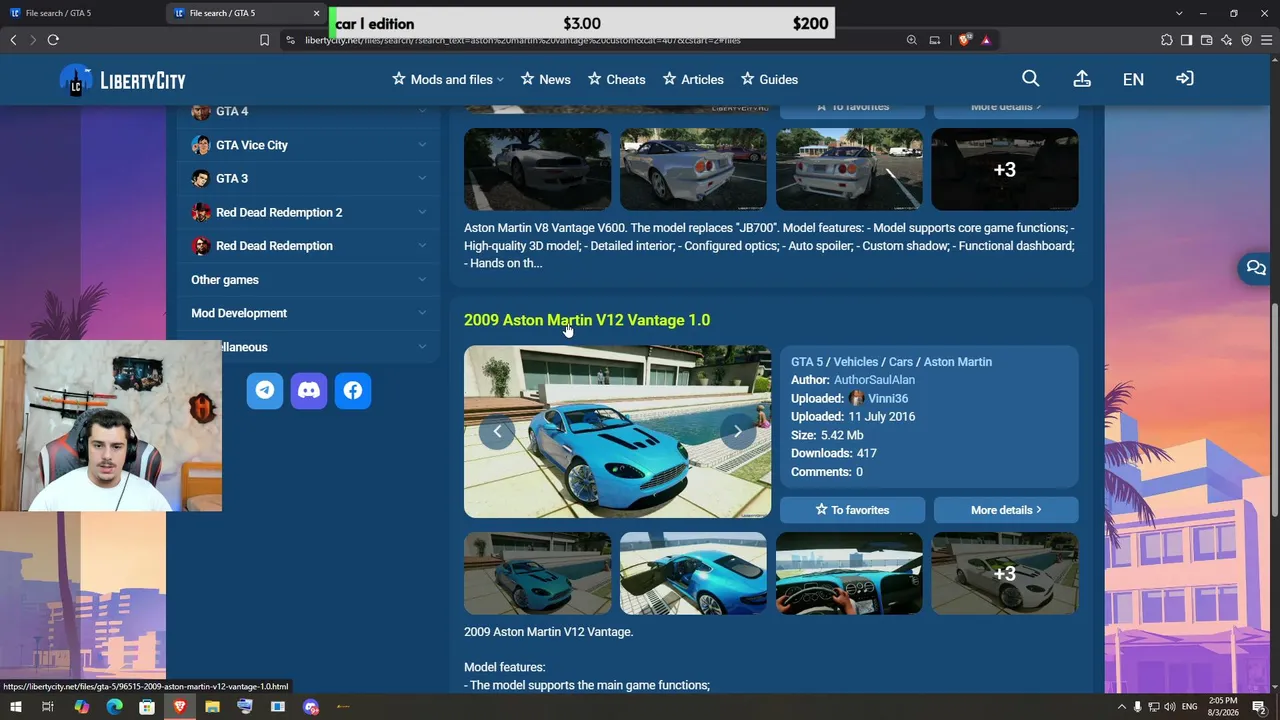Open the steering wheel interior thumbnail

(x=849, y=573)
